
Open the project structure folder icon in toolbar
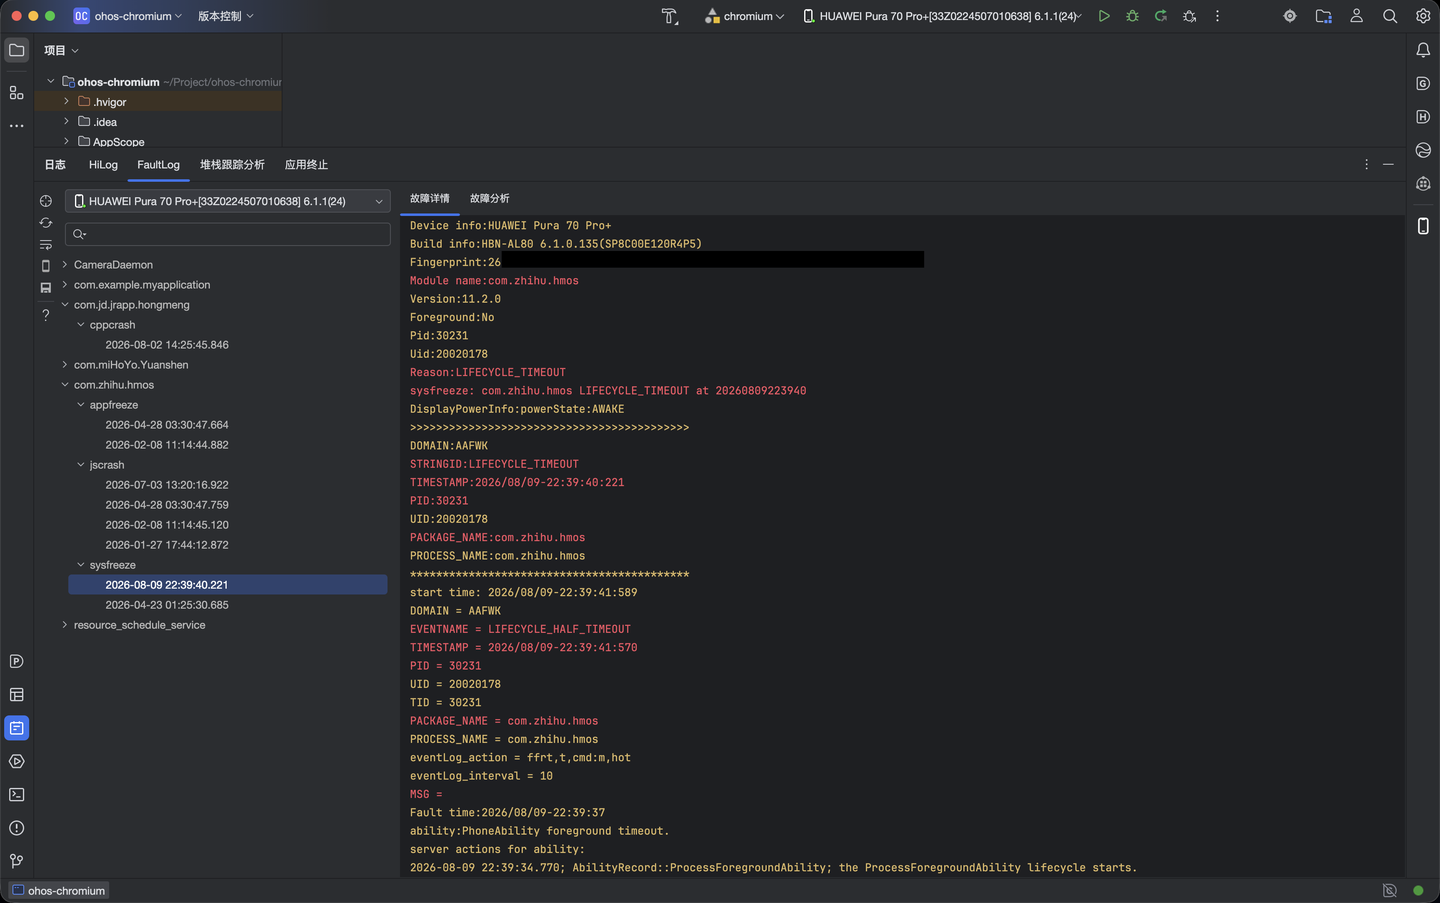1323,16
